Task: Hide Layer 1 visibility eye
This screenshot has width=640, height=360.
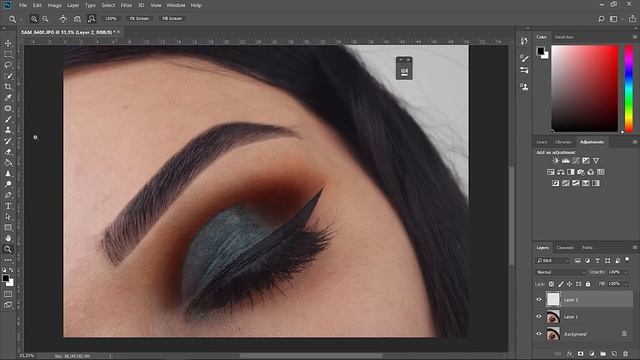Action: point(539,317)
